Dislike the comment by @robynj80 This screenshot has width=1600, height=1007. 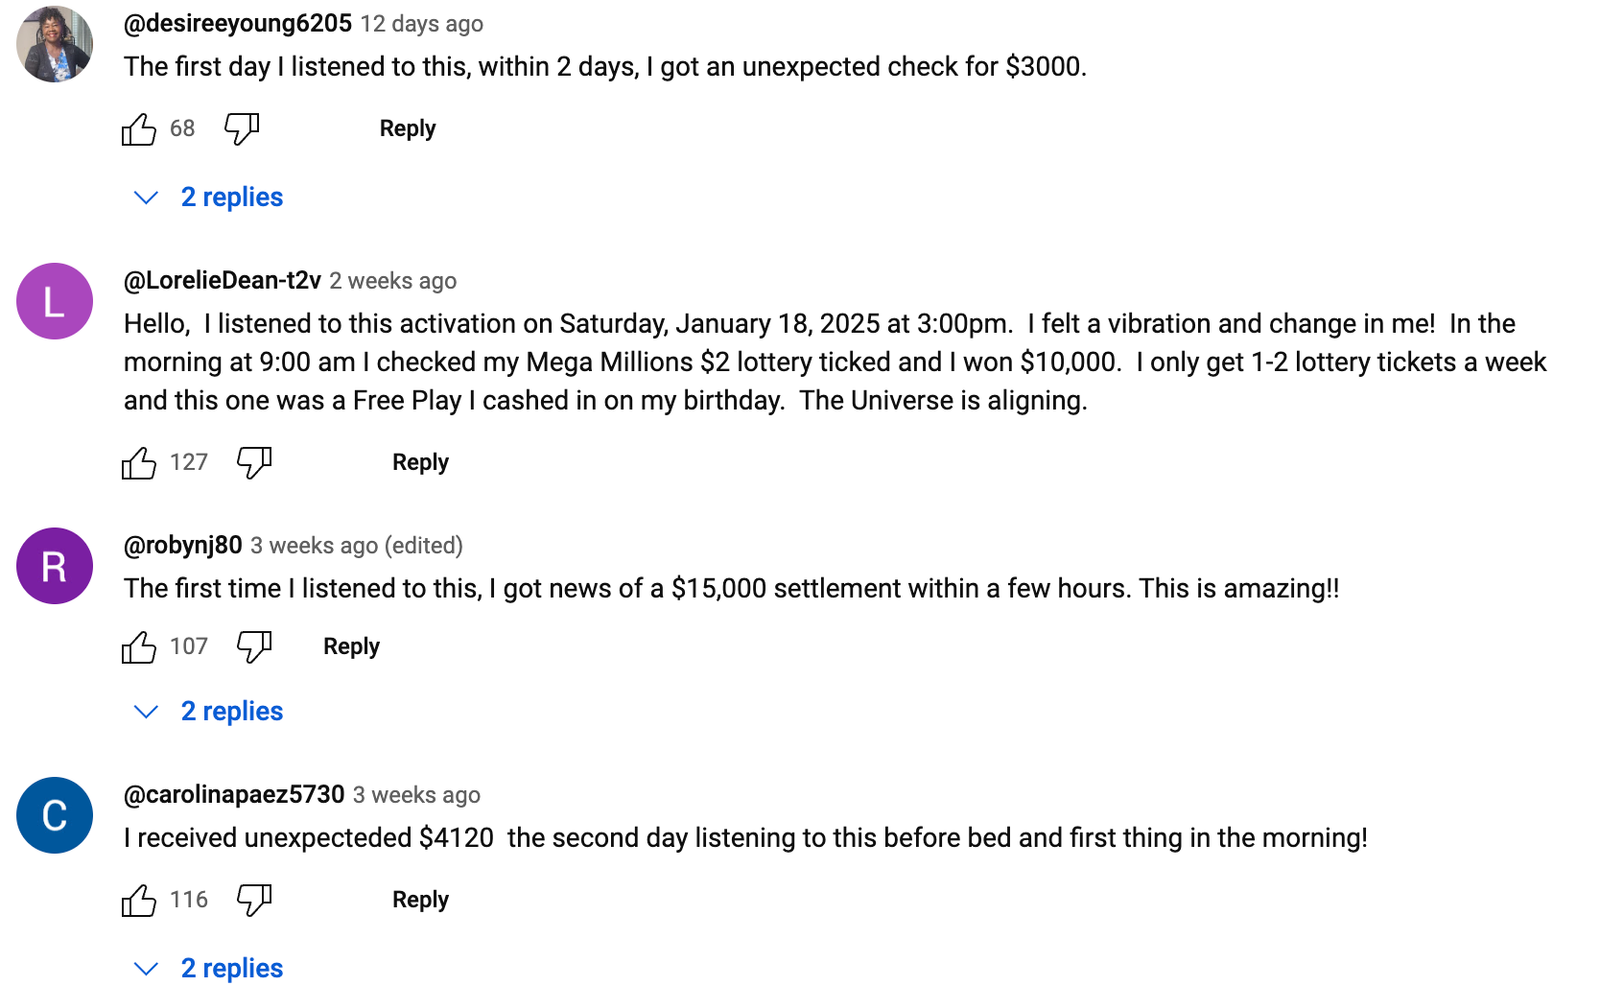tap(254, 647)
